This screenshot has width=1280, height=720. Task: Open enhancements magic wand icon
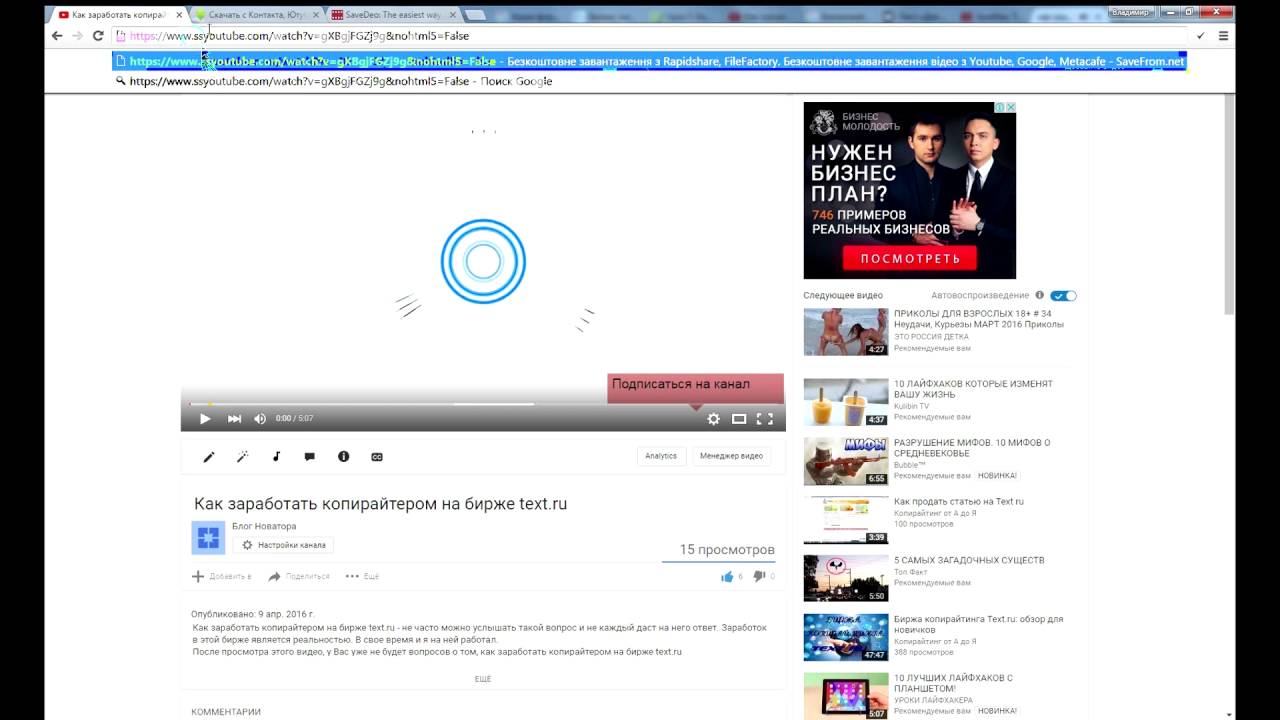coord(242,457)
